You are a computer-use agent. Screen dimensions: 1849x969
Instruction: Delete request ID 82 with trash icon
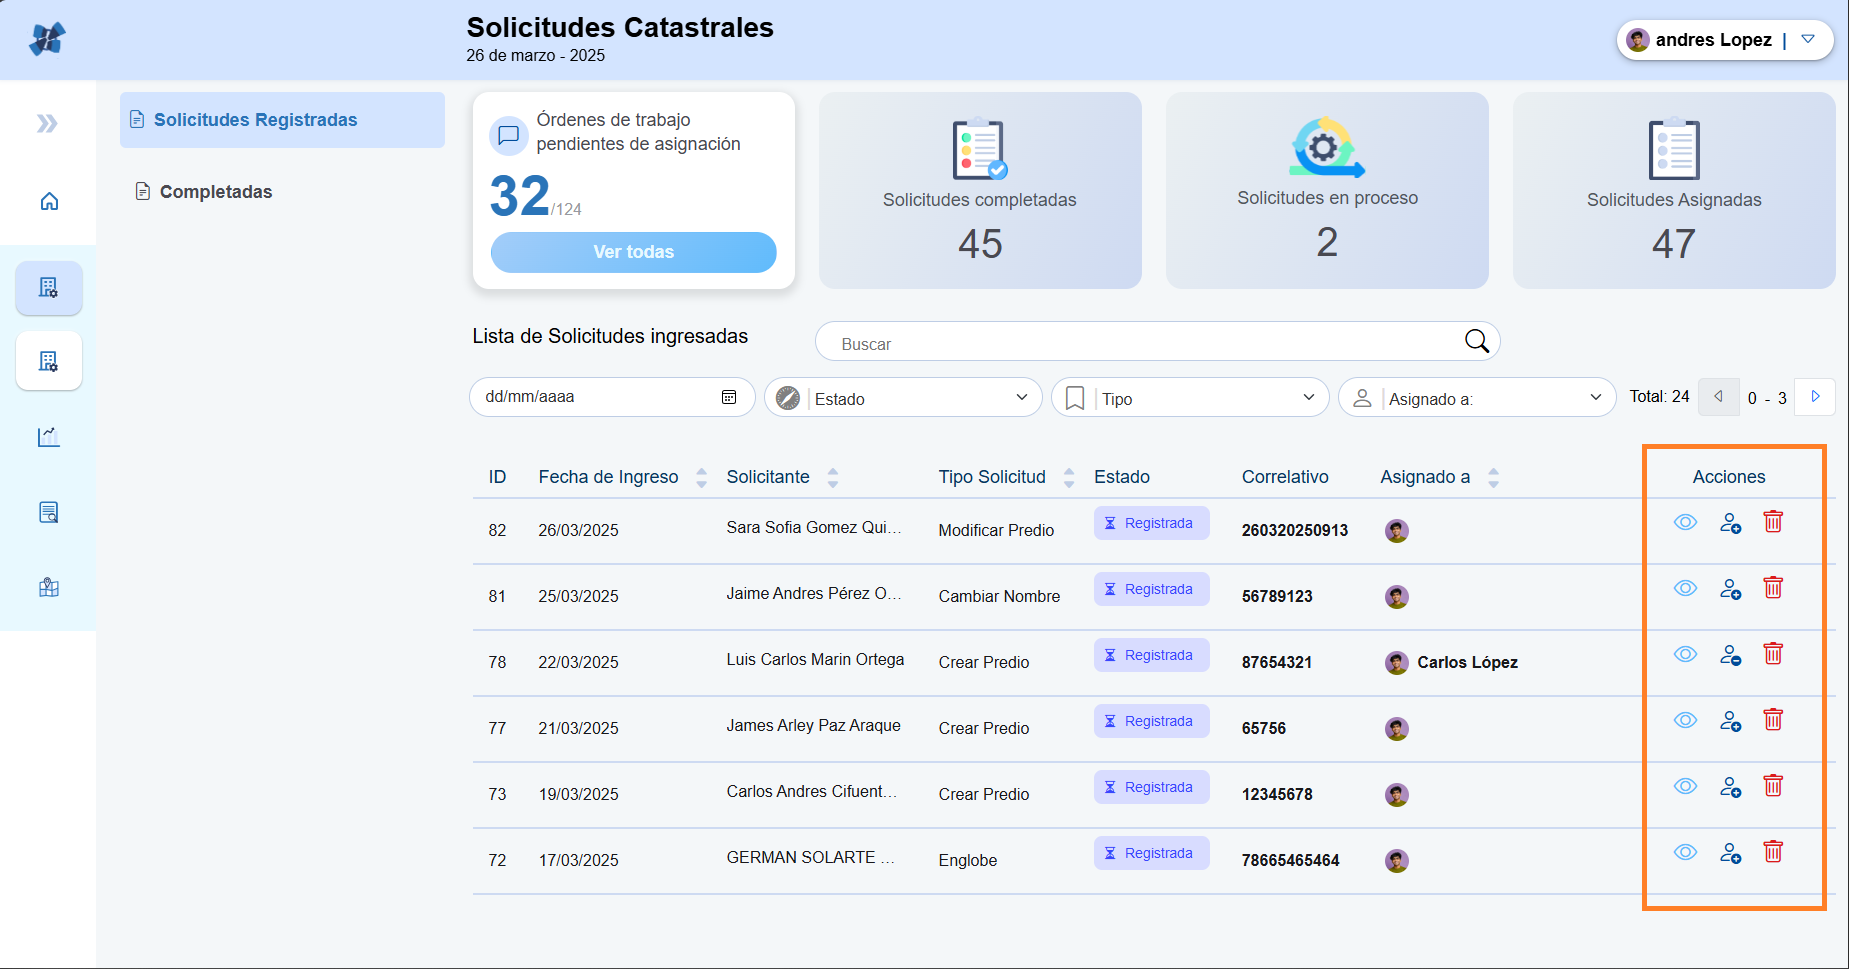pyautogui.click(x=1773, y=522)
